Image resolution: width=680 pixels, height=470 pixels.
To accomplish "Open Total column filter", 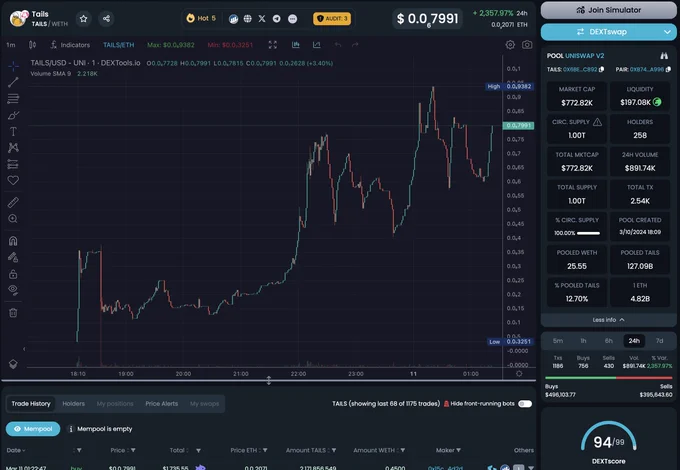I will point(198,450).
